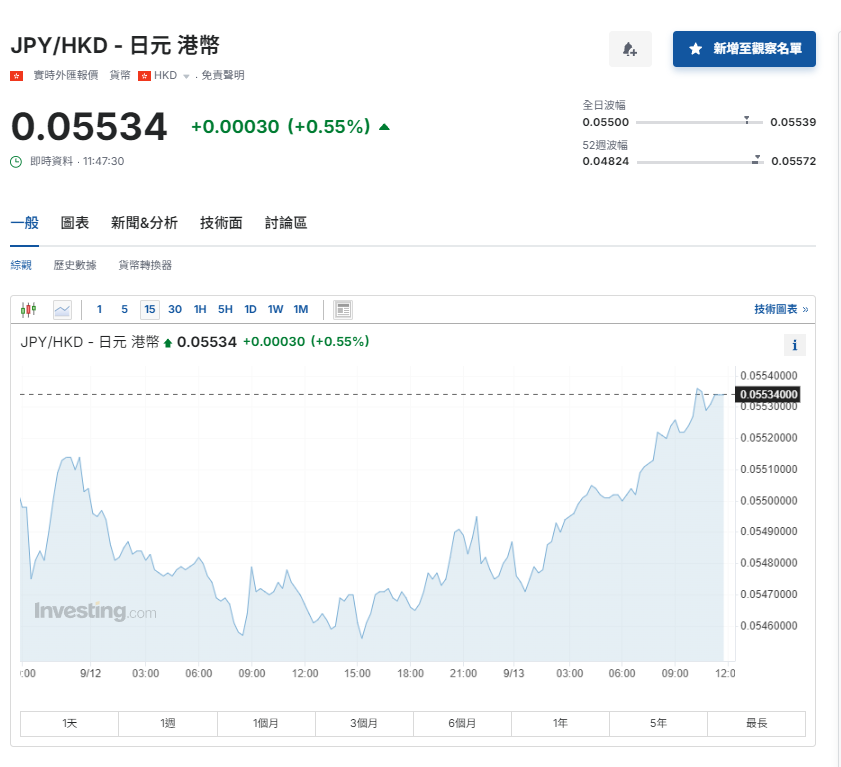Select the candlestick chart icon
The height and width of the screenshot is (767, 841).
pyautogui.click(x=27, y=309)
